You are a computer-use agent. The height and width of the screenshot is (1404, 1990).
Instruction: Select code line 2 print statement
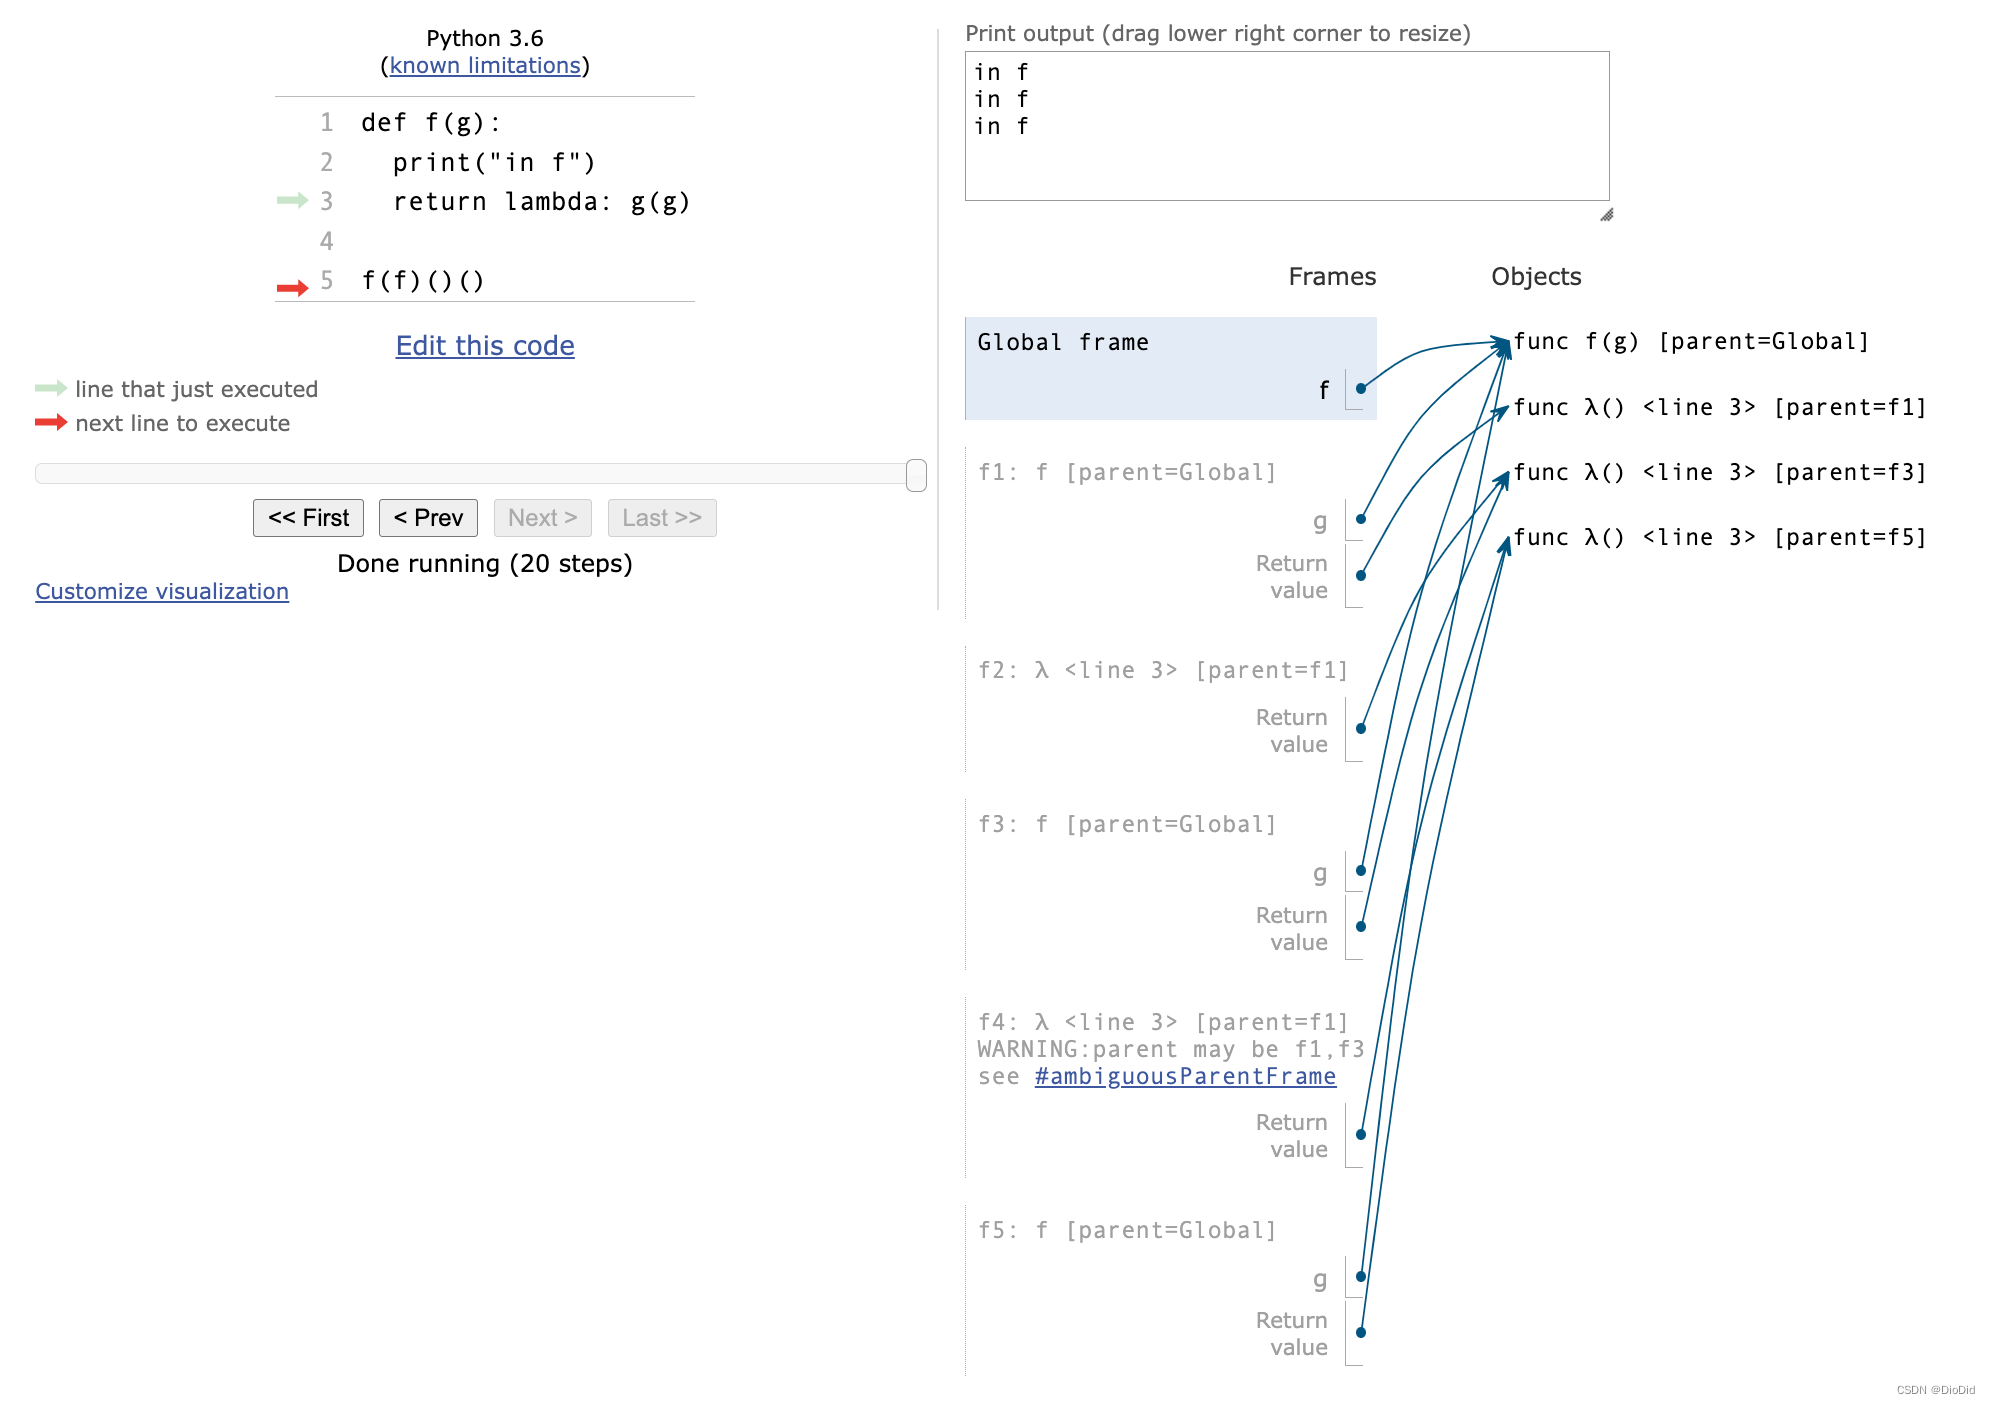point(494,162)
